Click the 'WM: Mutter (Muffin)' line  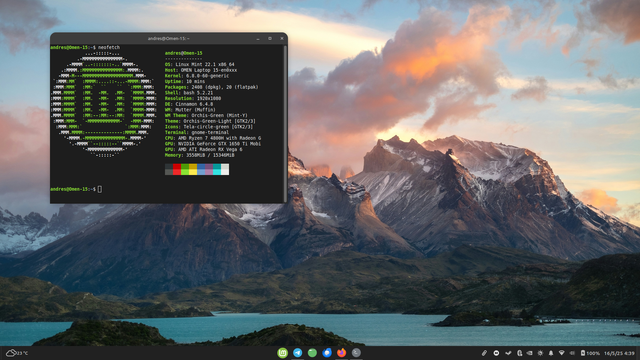coord(190,110)
